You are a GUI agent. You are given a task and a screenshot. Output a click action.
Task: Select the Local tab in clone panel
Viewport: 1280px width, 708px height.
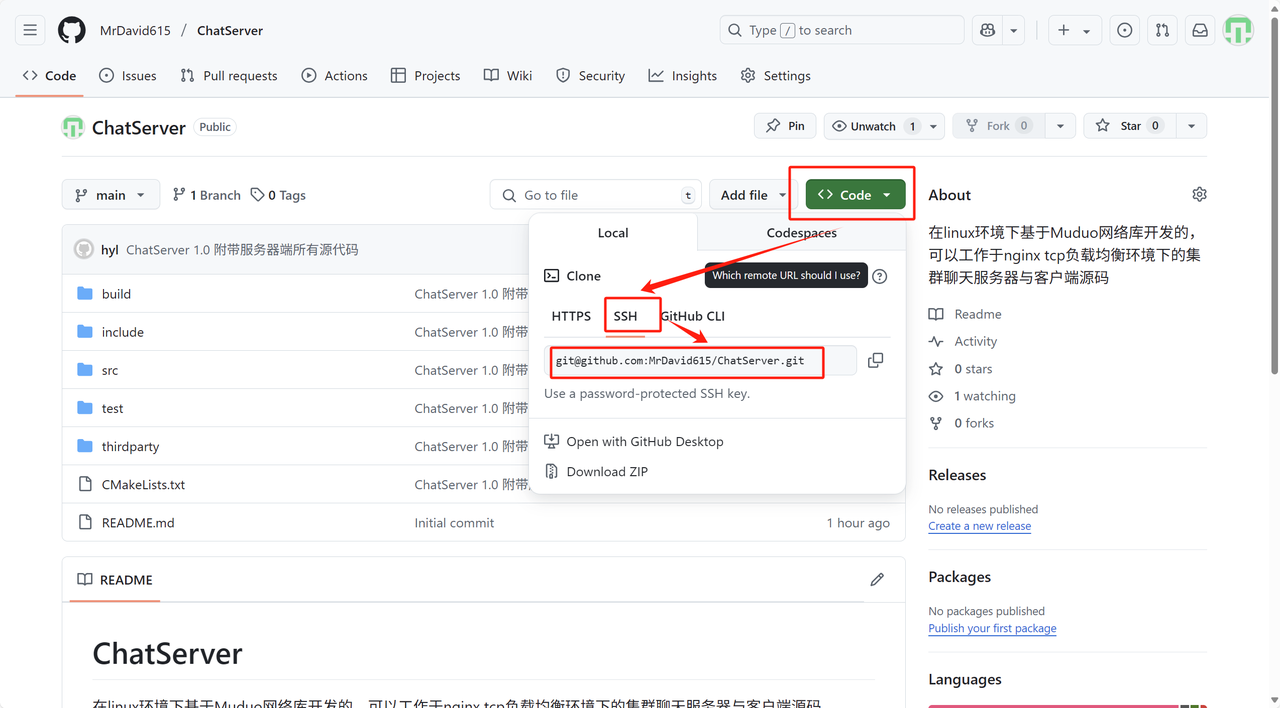[613, 232]
